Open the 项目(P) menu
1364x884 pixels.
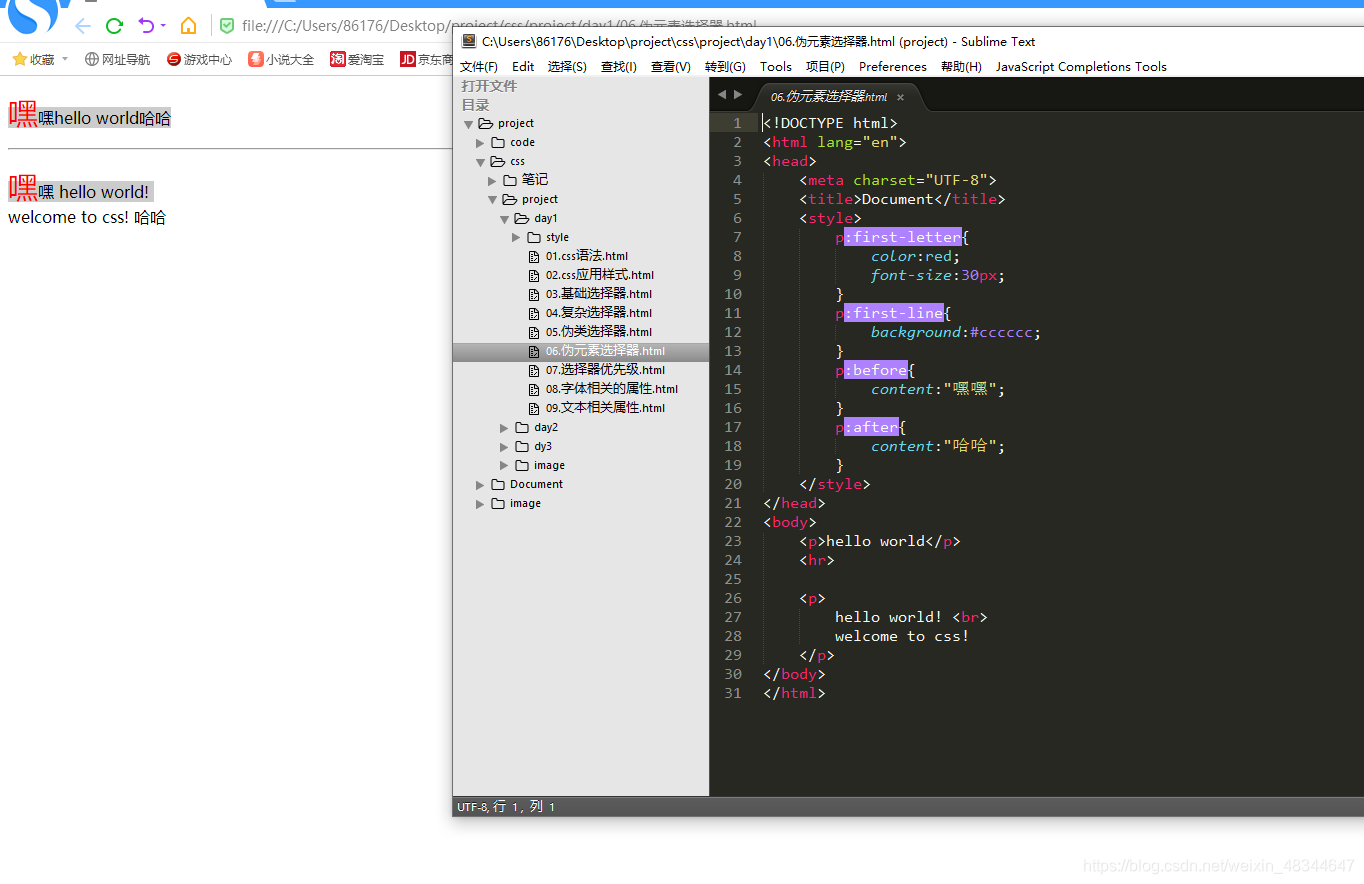coord(825,66)
